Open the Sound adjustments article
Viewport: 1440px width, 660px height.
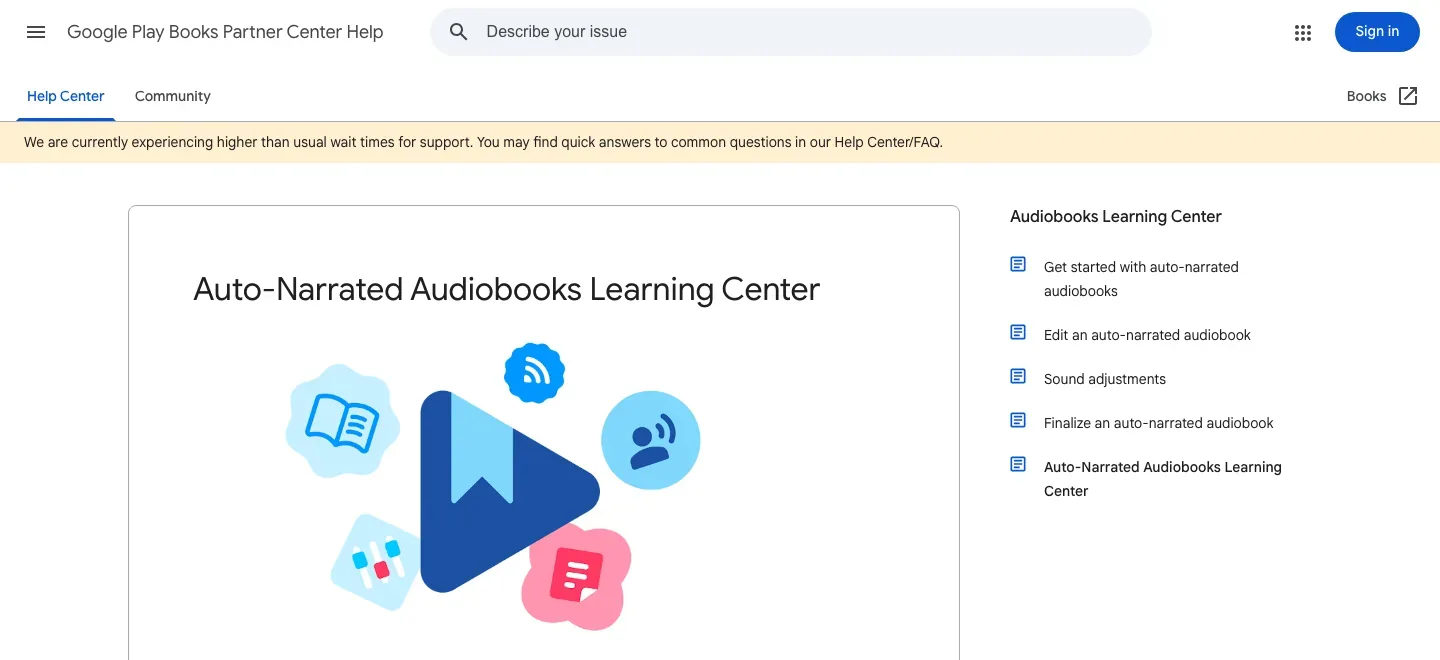pos(1105,379)
